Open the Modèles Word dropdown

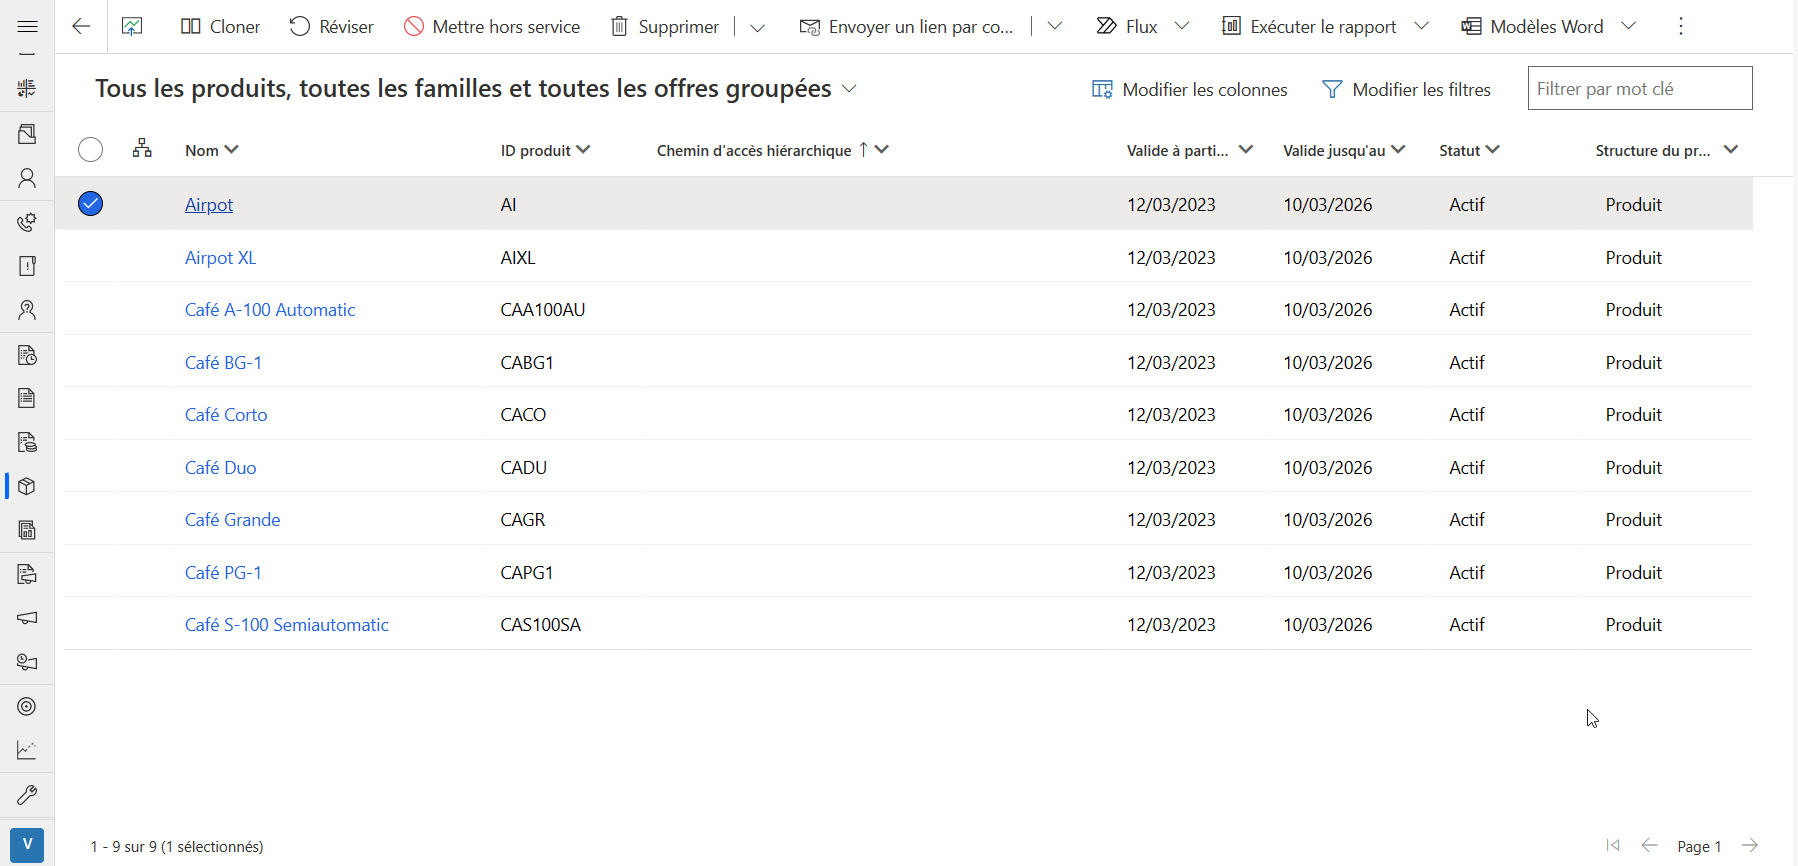pos(1548,27)
